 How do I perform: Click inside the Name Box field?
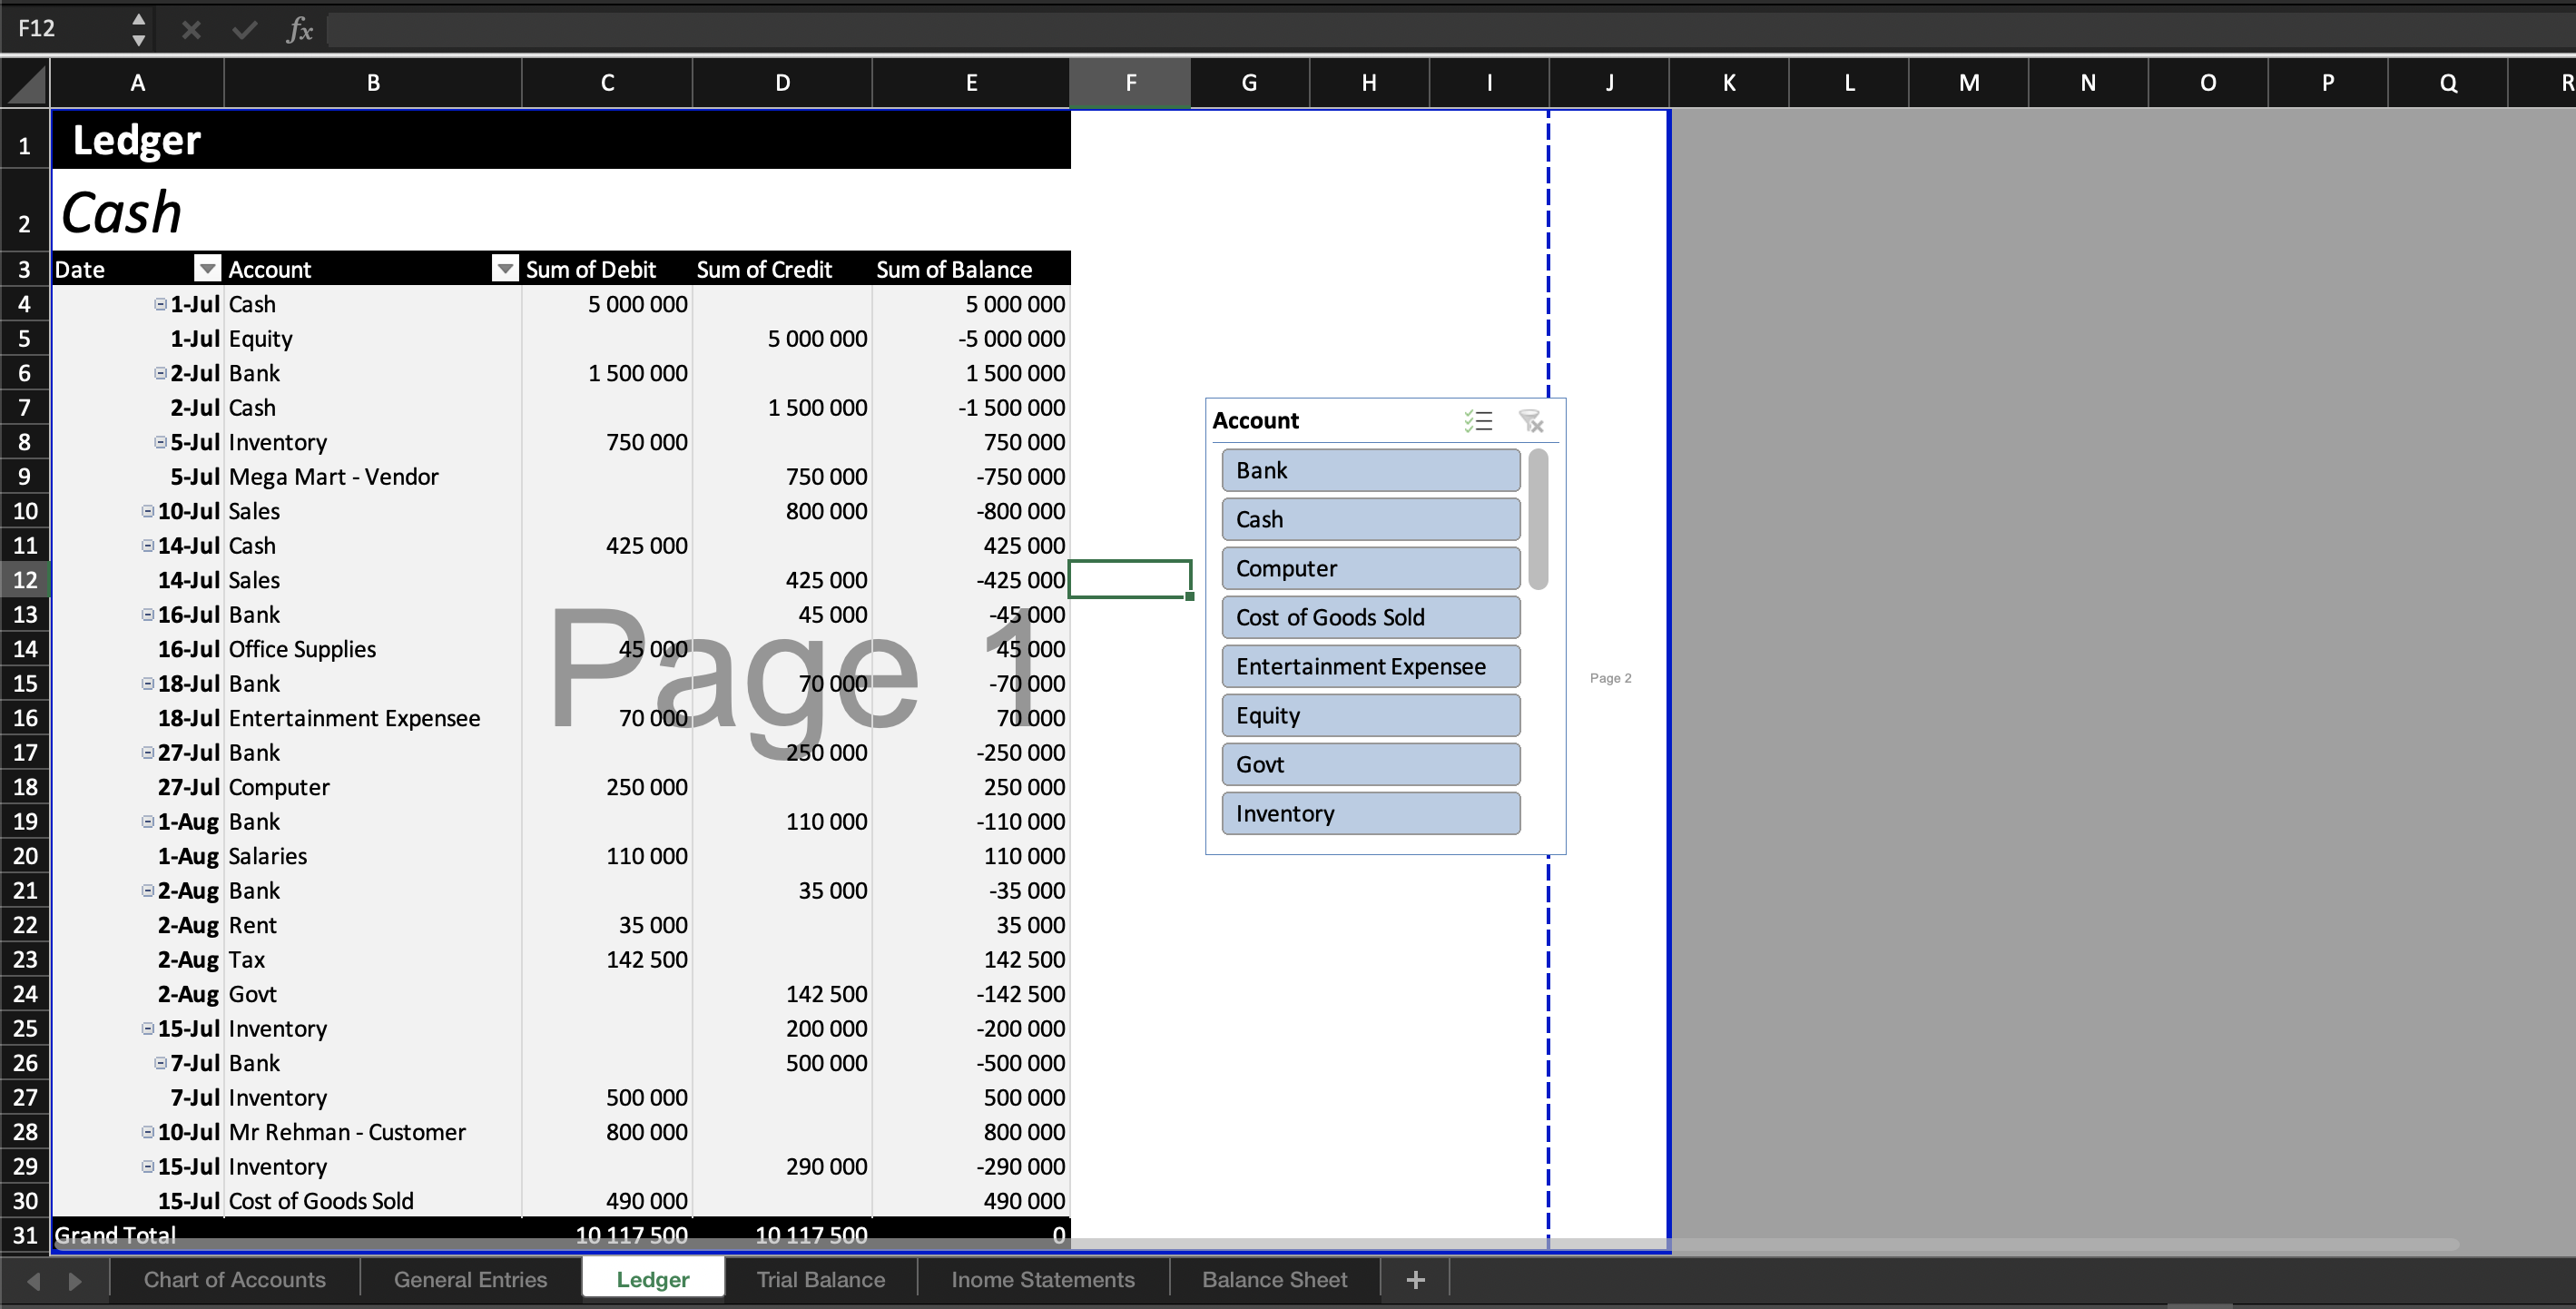pos(60,29)
